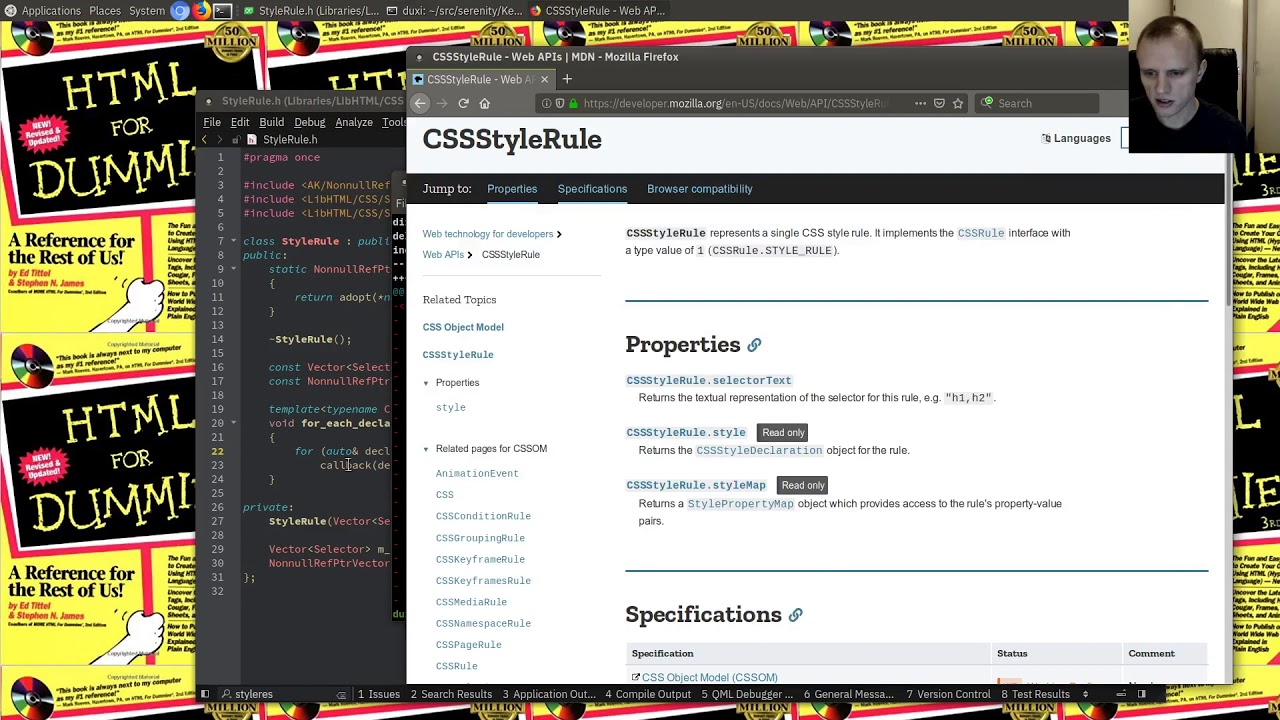
Task: Open CSSStyleRule.selectorText property page
Action: 708,380
